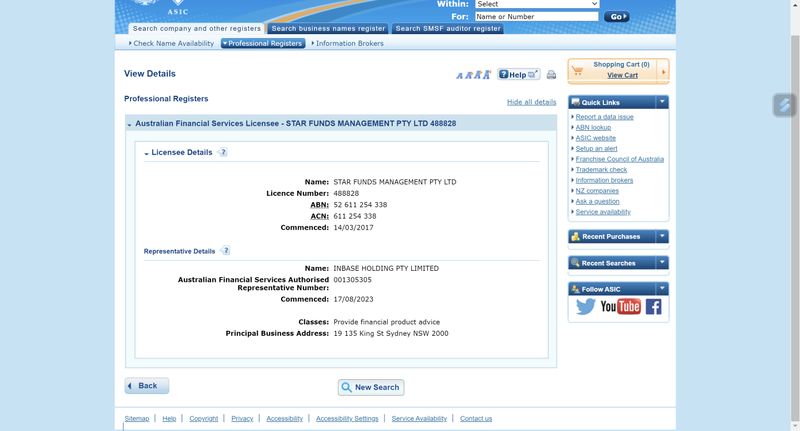Open the Help footer link
The width and height of the screenshot is (800, 431).
[x=169, y=418]
